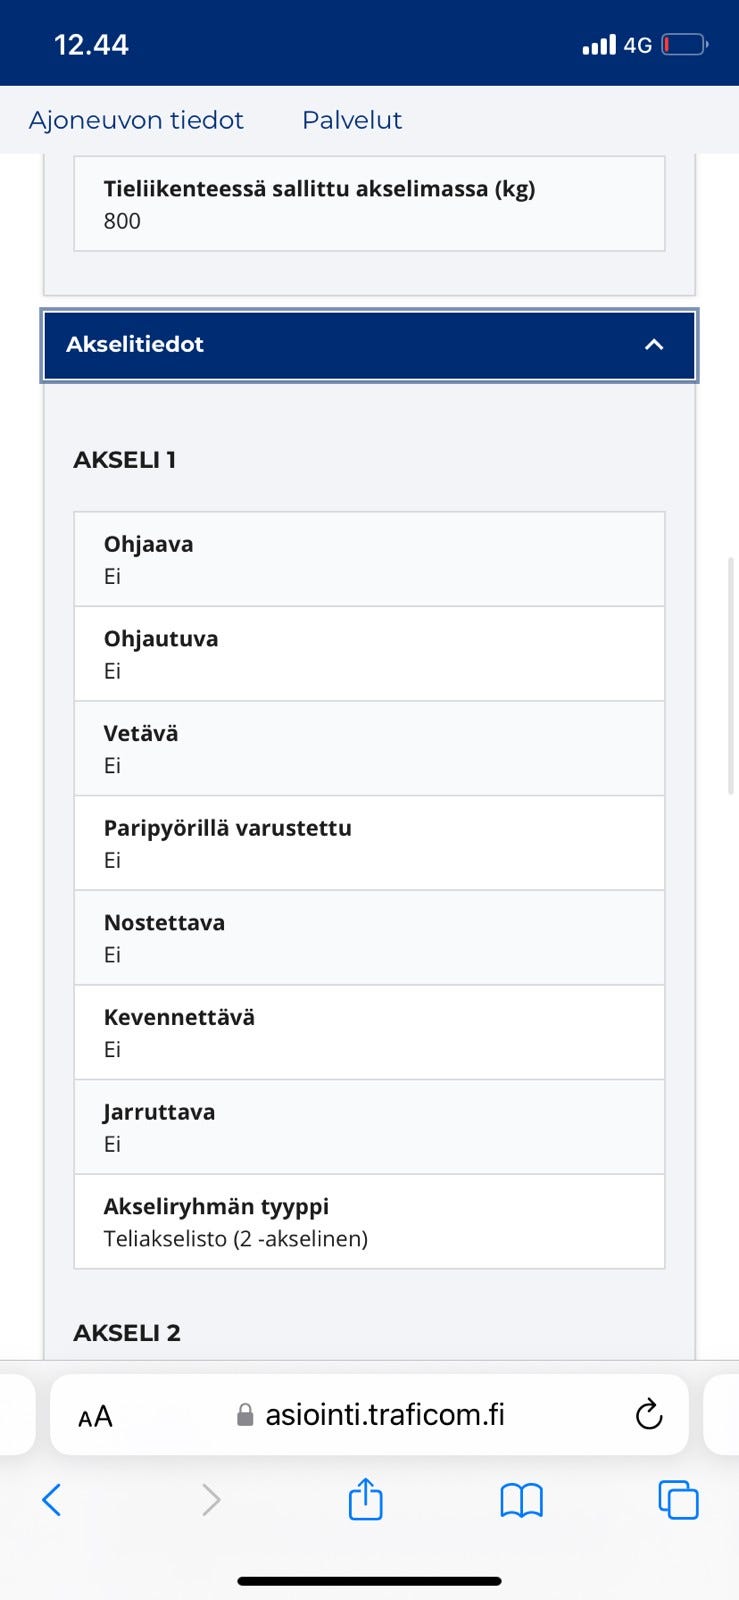Tap the Share icon in Safari toolbar
The image size is (739, 1600).
pyautogui.click(x=365, y=1500)
